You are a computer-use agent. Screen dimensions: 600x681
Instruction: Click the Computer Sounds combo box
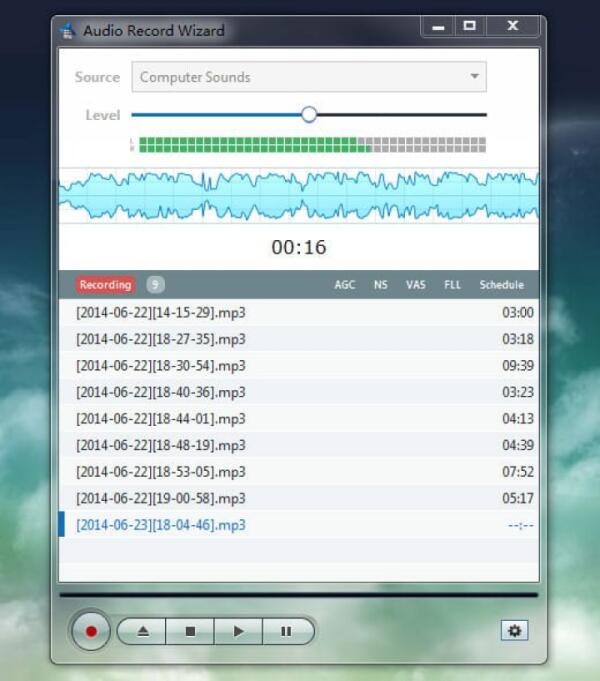(x=309, y=77)
